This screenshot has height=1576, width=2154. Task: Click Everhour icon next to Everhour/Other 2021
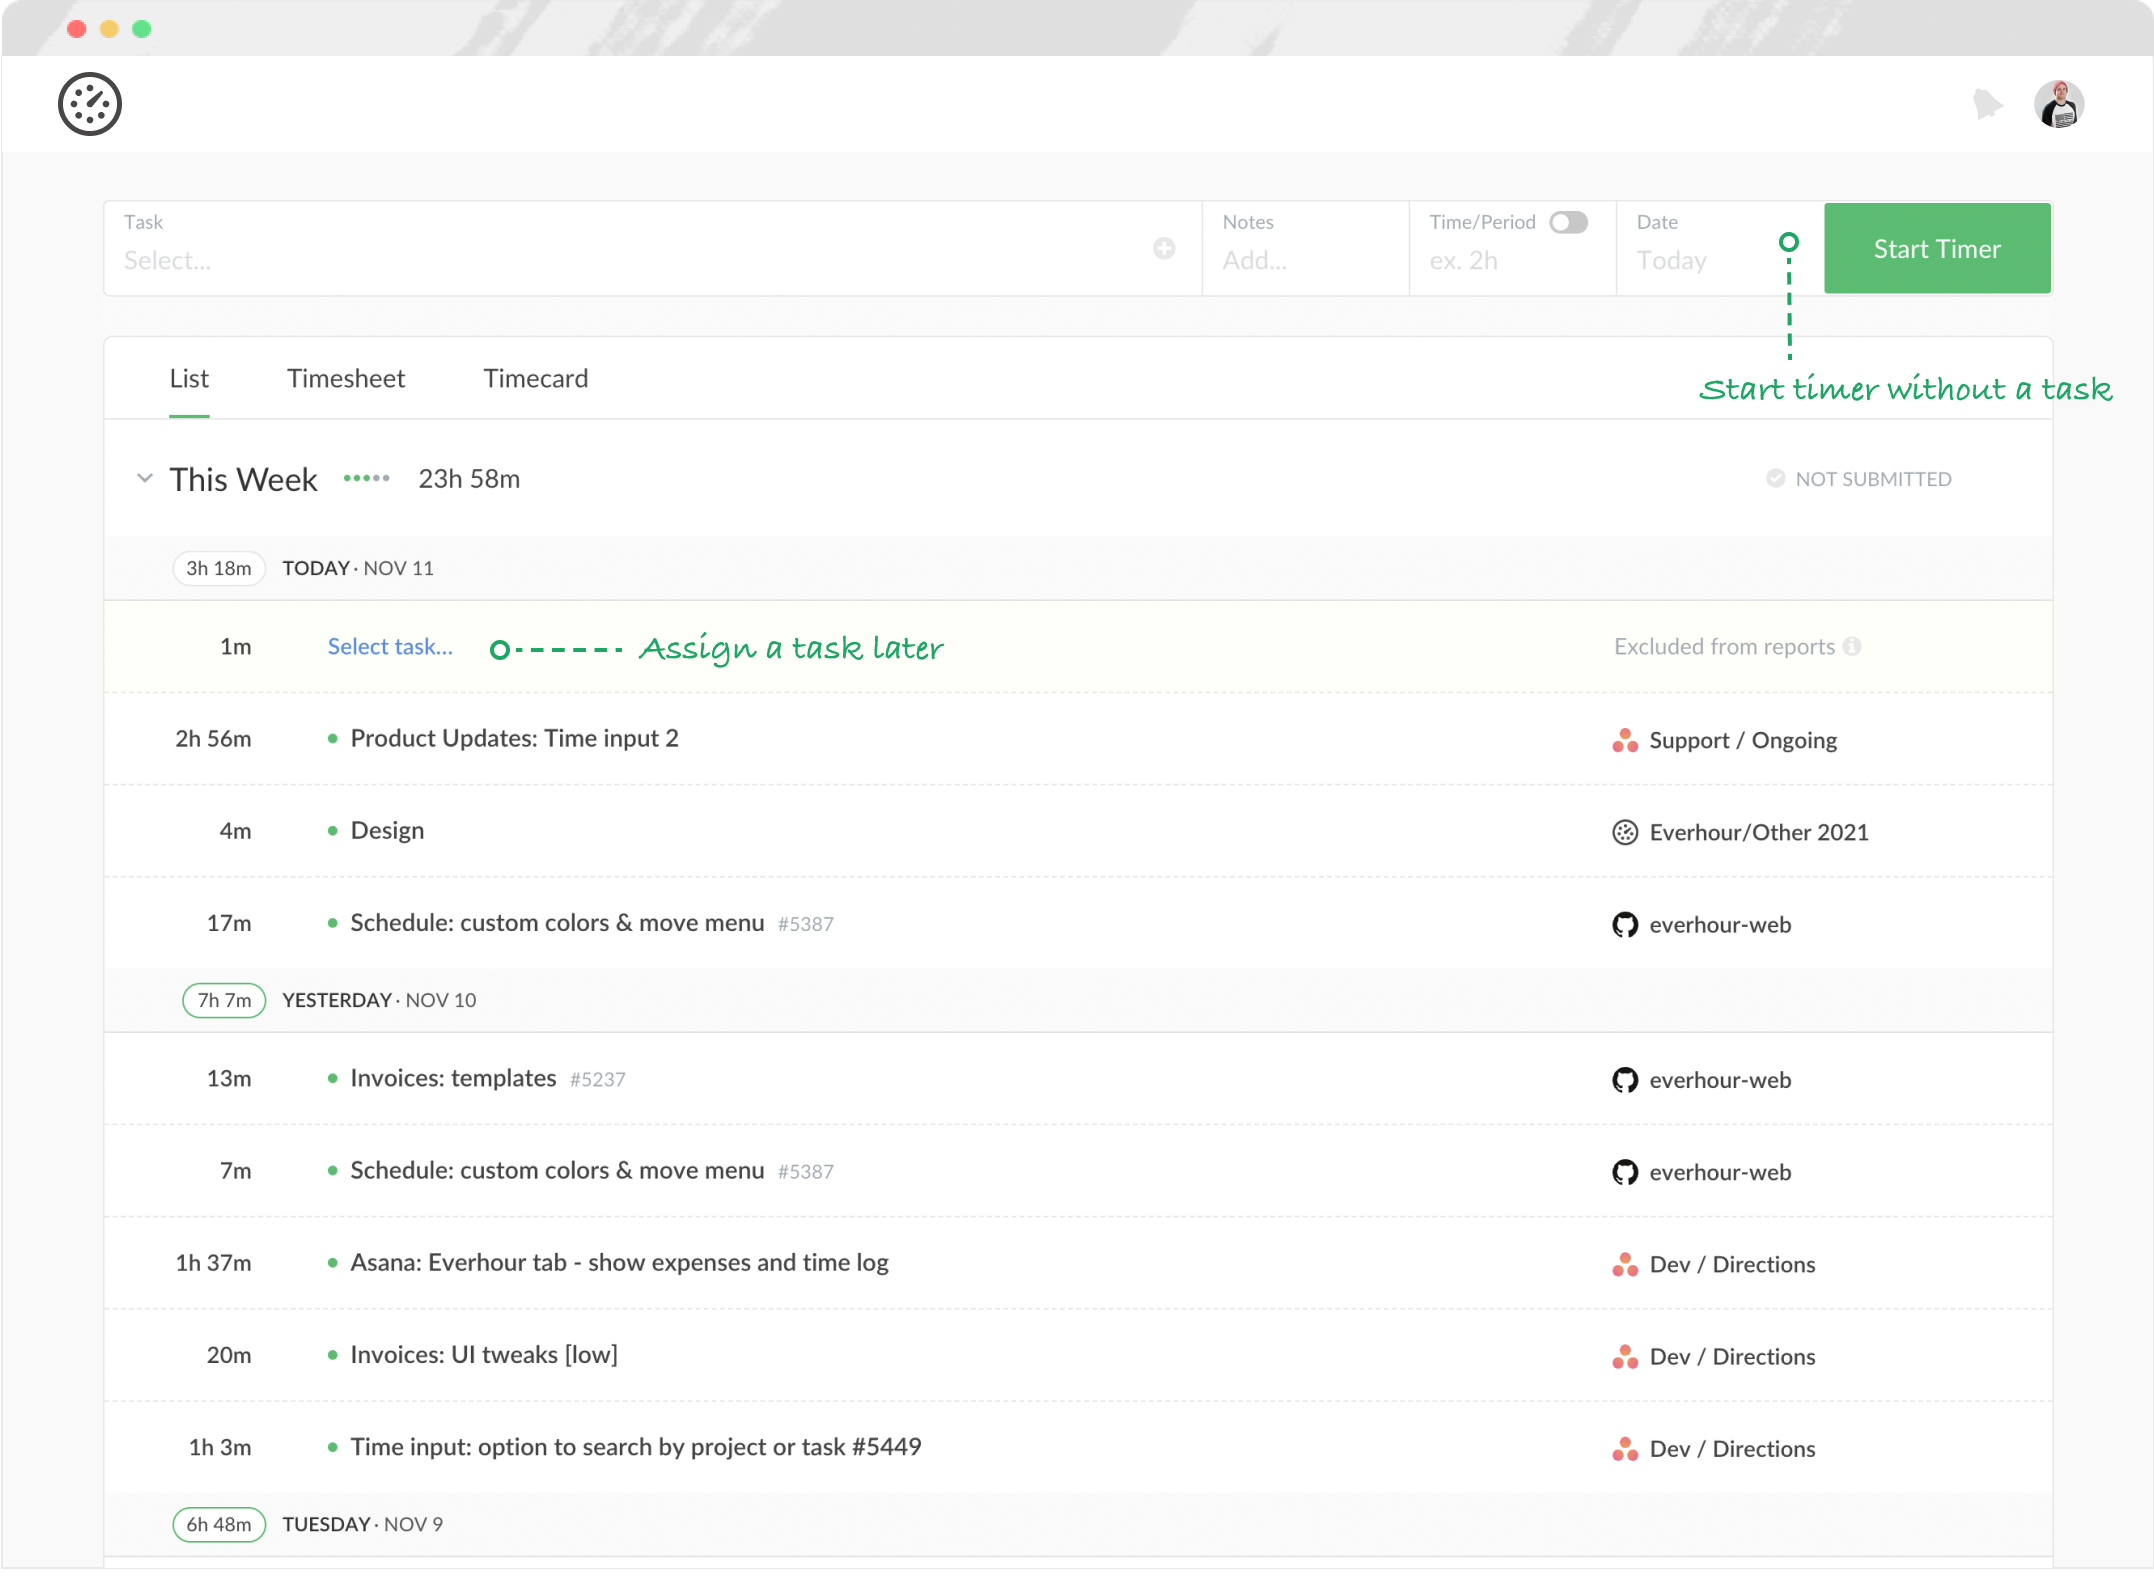(x=1625, y=832)
